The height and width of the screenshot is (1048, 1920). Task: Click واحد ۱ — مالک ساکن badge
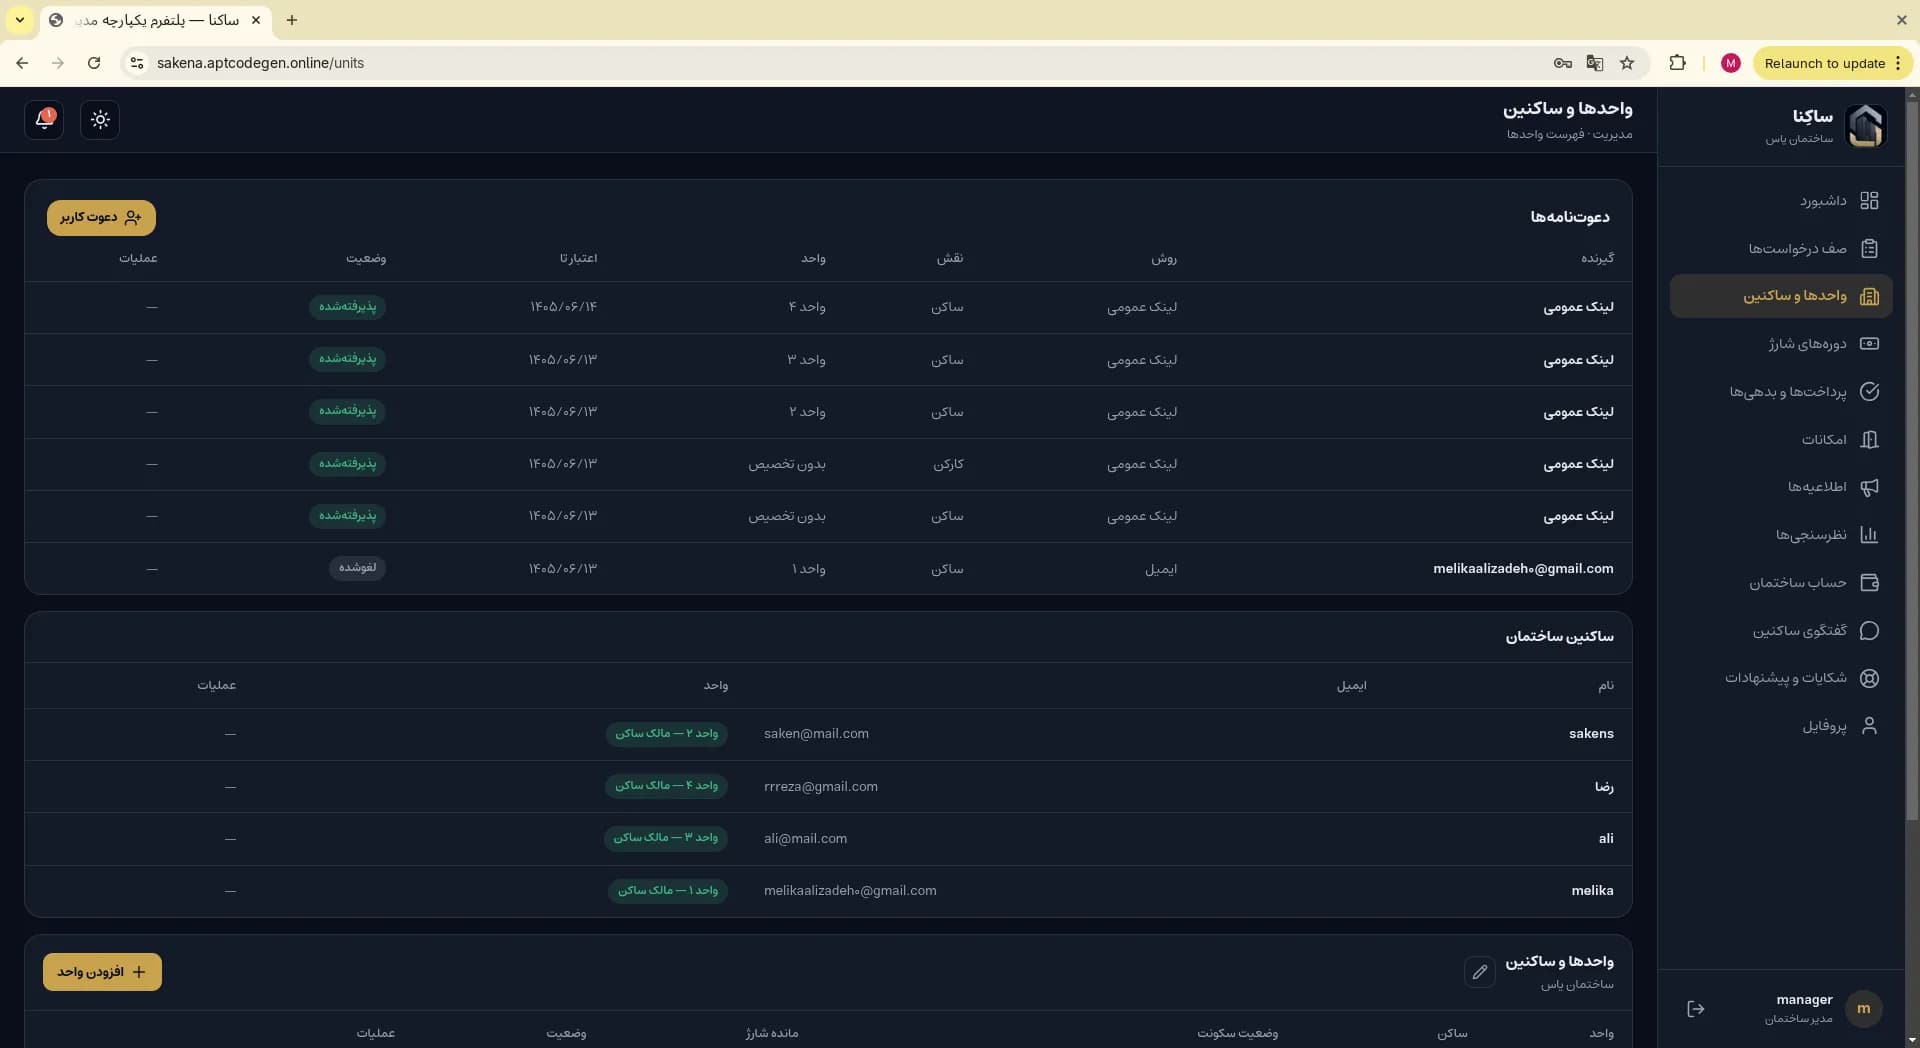[668, 891]
